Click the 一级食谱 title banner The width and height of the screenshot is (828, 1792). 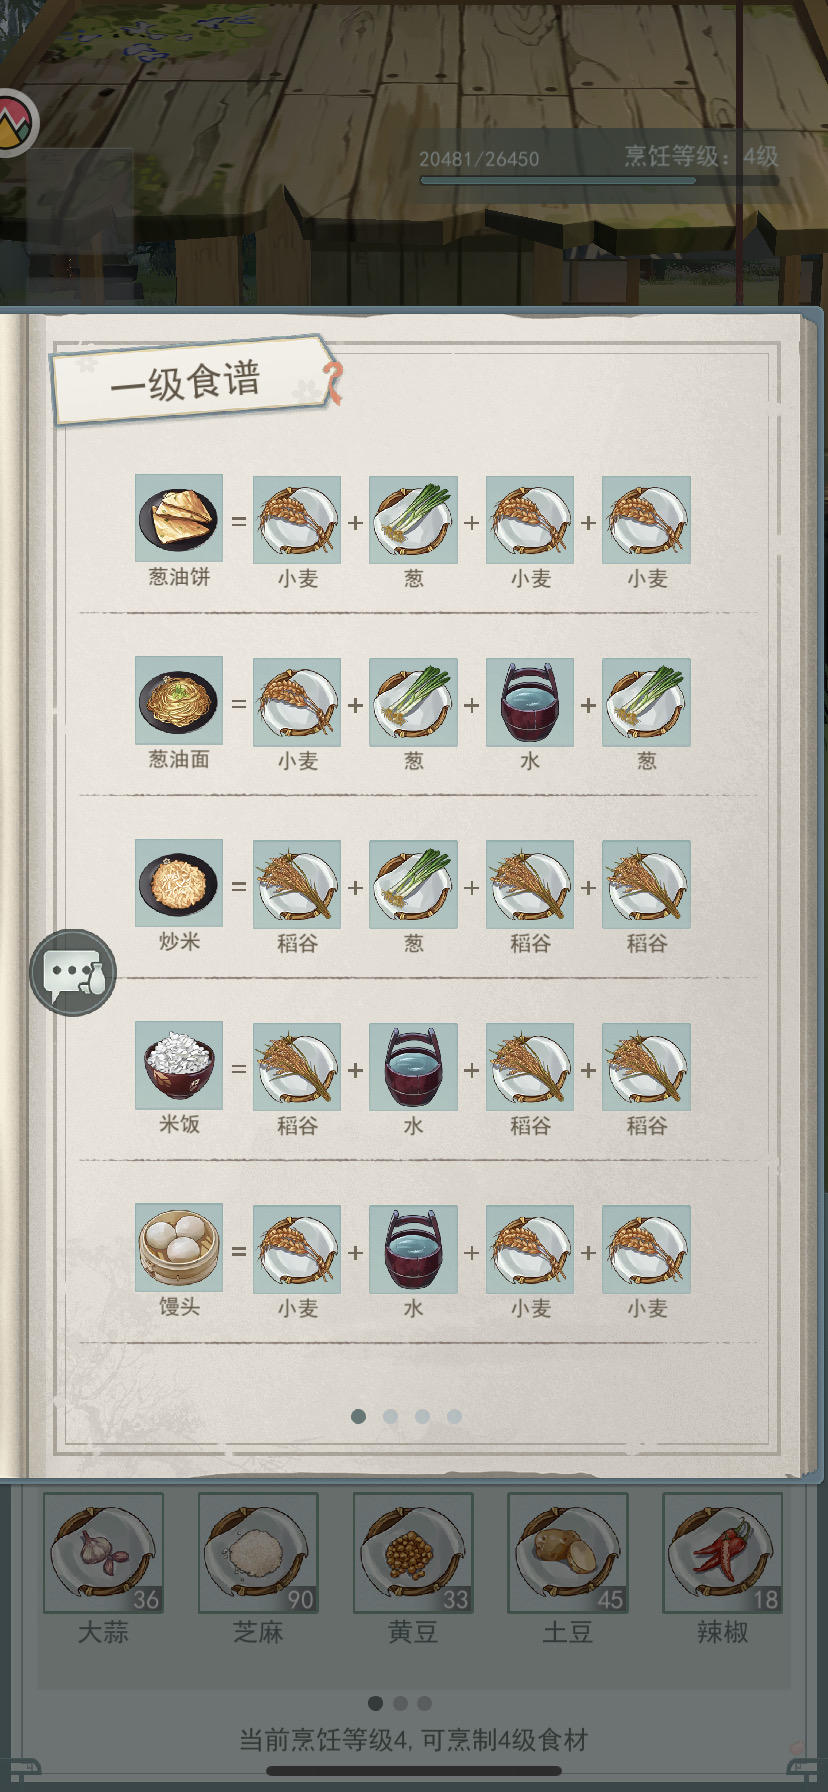tap(190, 380)
